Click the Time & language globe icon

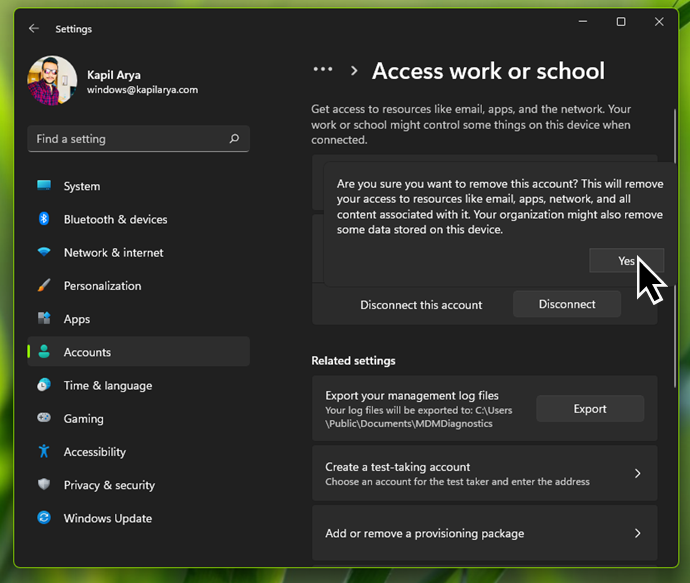[x=44, y=385]
